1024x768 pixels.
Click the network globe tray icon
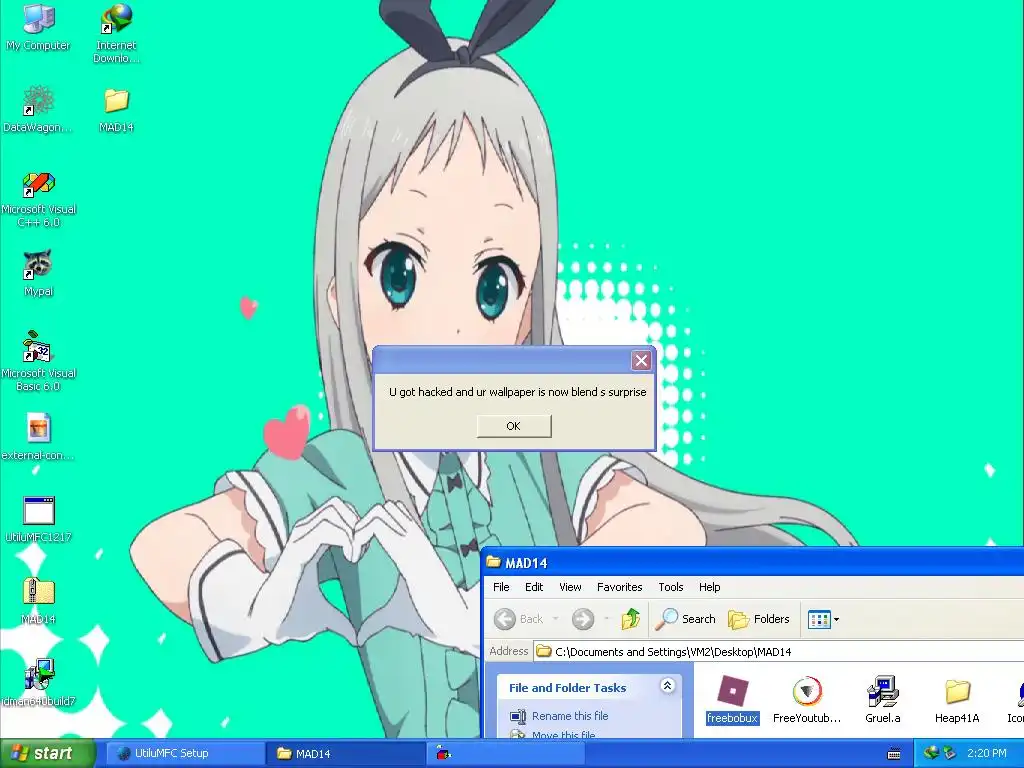(931, 753)
